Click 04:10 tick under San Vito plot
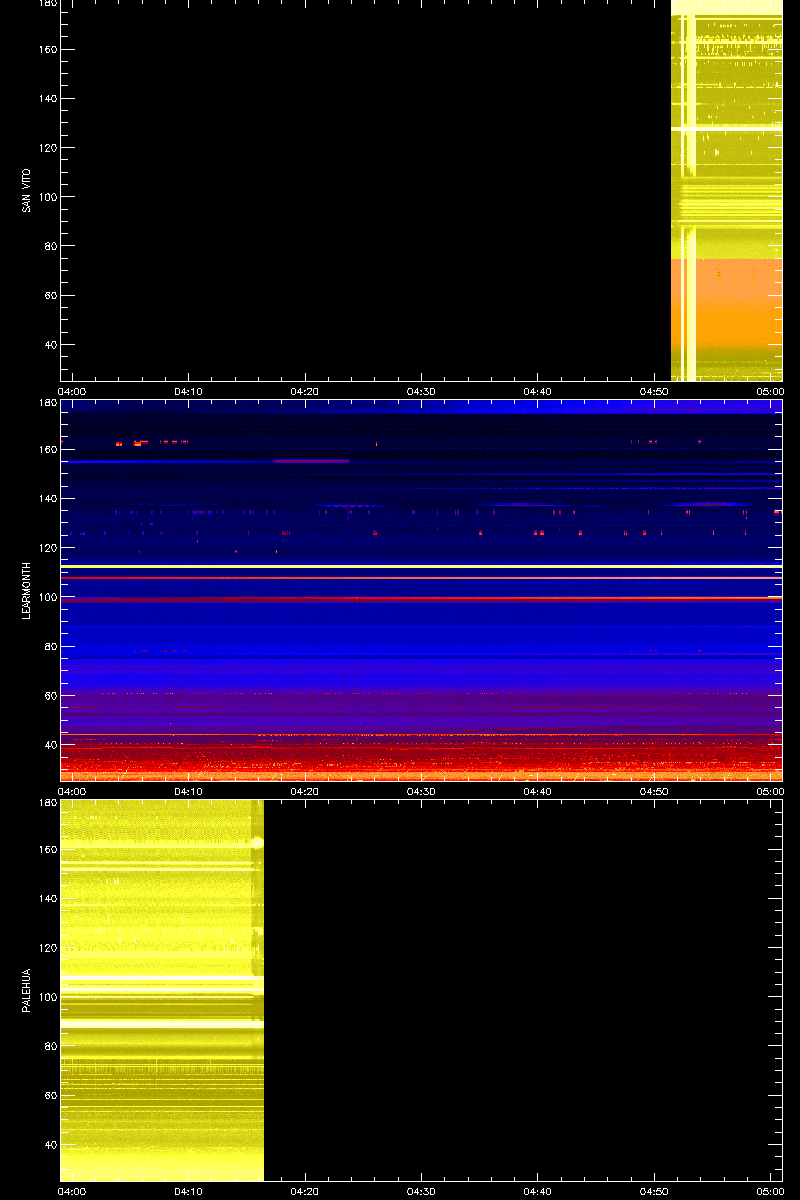800x1200 pixels. 189,391
